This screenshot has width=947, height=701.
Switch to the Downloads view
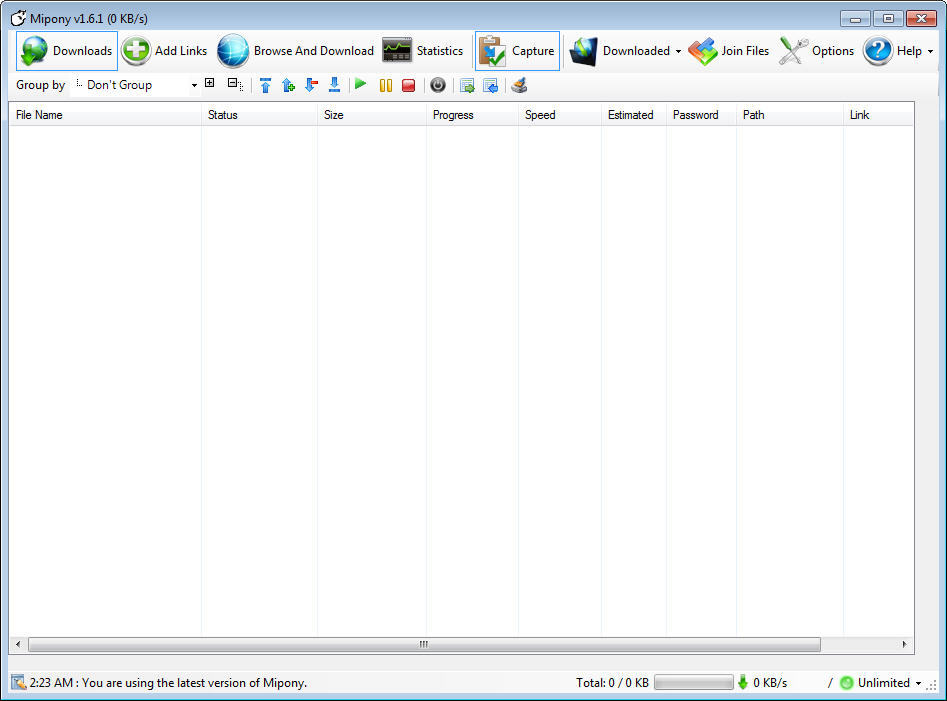[x=66, y=51]
